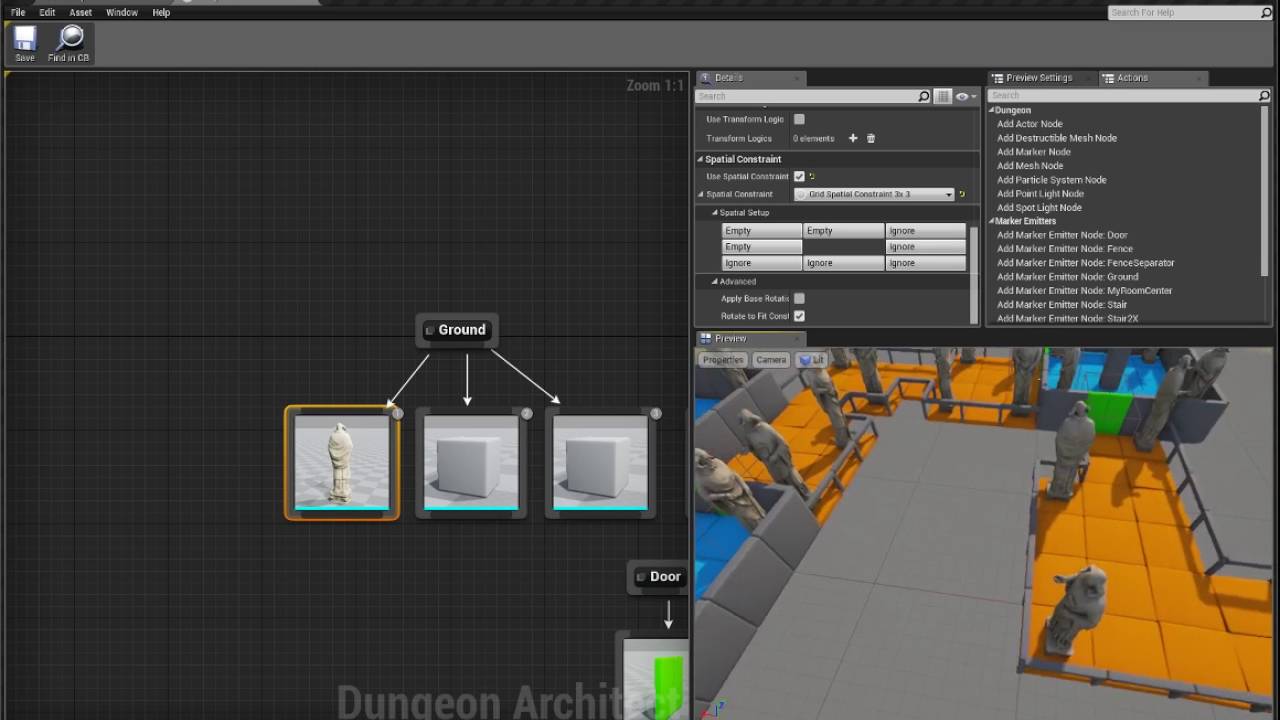This screenshot has height=720, width=1280.
Task: Toggle the top-middle Empty cell in Spatial Setup
Action: (844, 231)
